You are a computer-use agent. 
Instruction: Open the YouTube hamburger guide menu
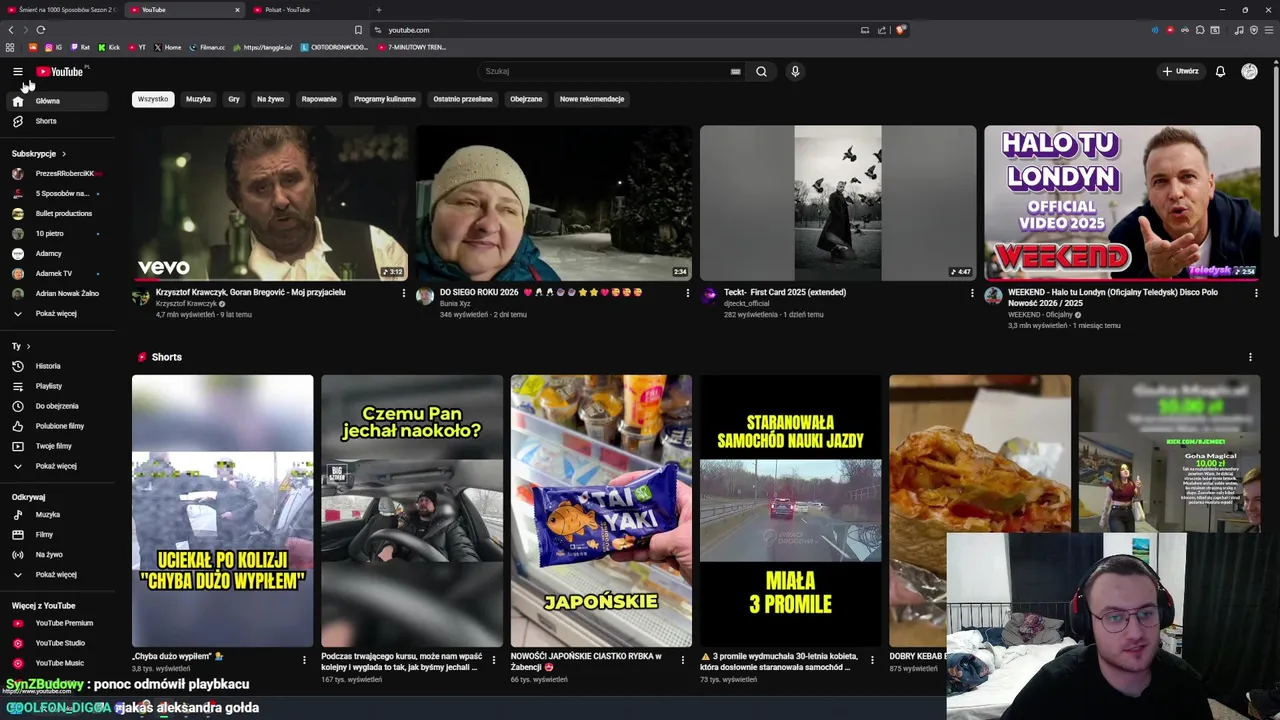(x=17, y=71)
